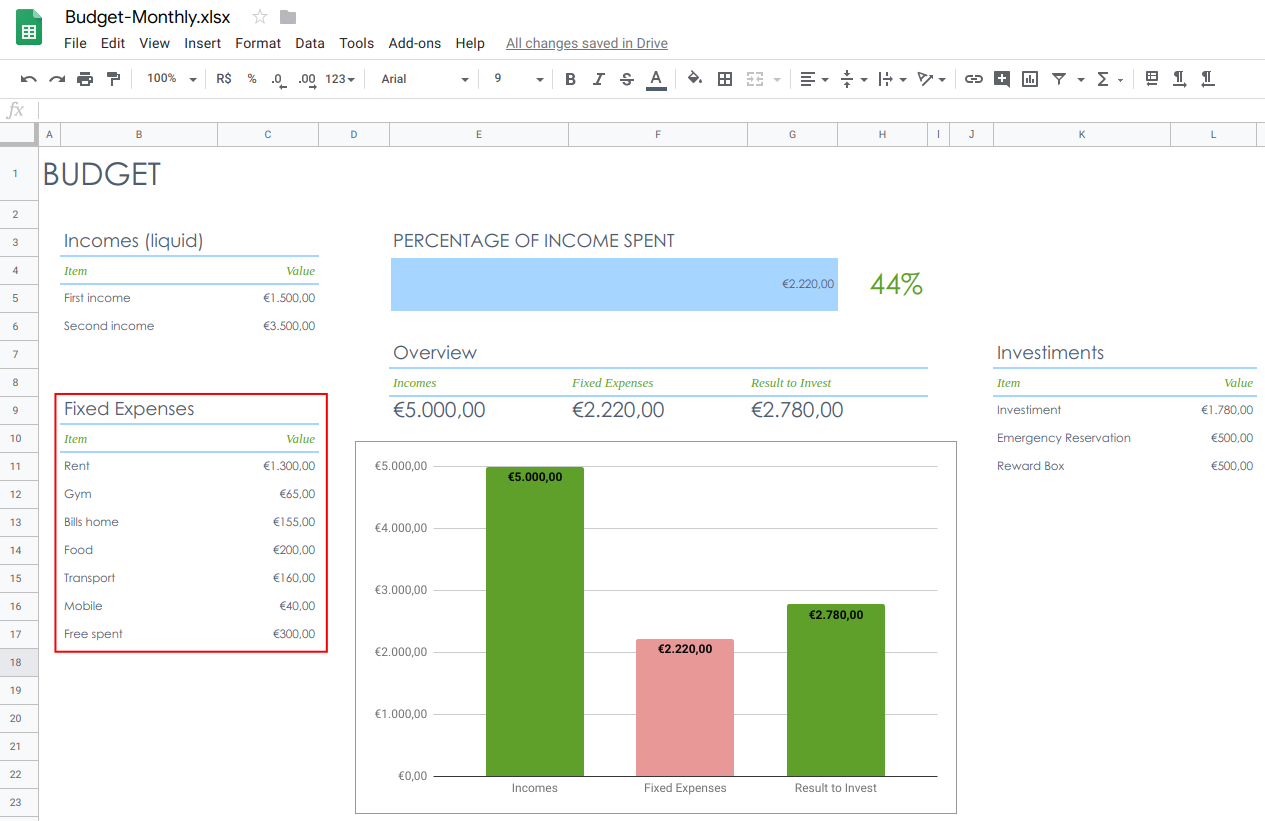Expand the filter views dropdown arrow
The height and width of the screenshot is (821, 1265).
point(1081,80)
